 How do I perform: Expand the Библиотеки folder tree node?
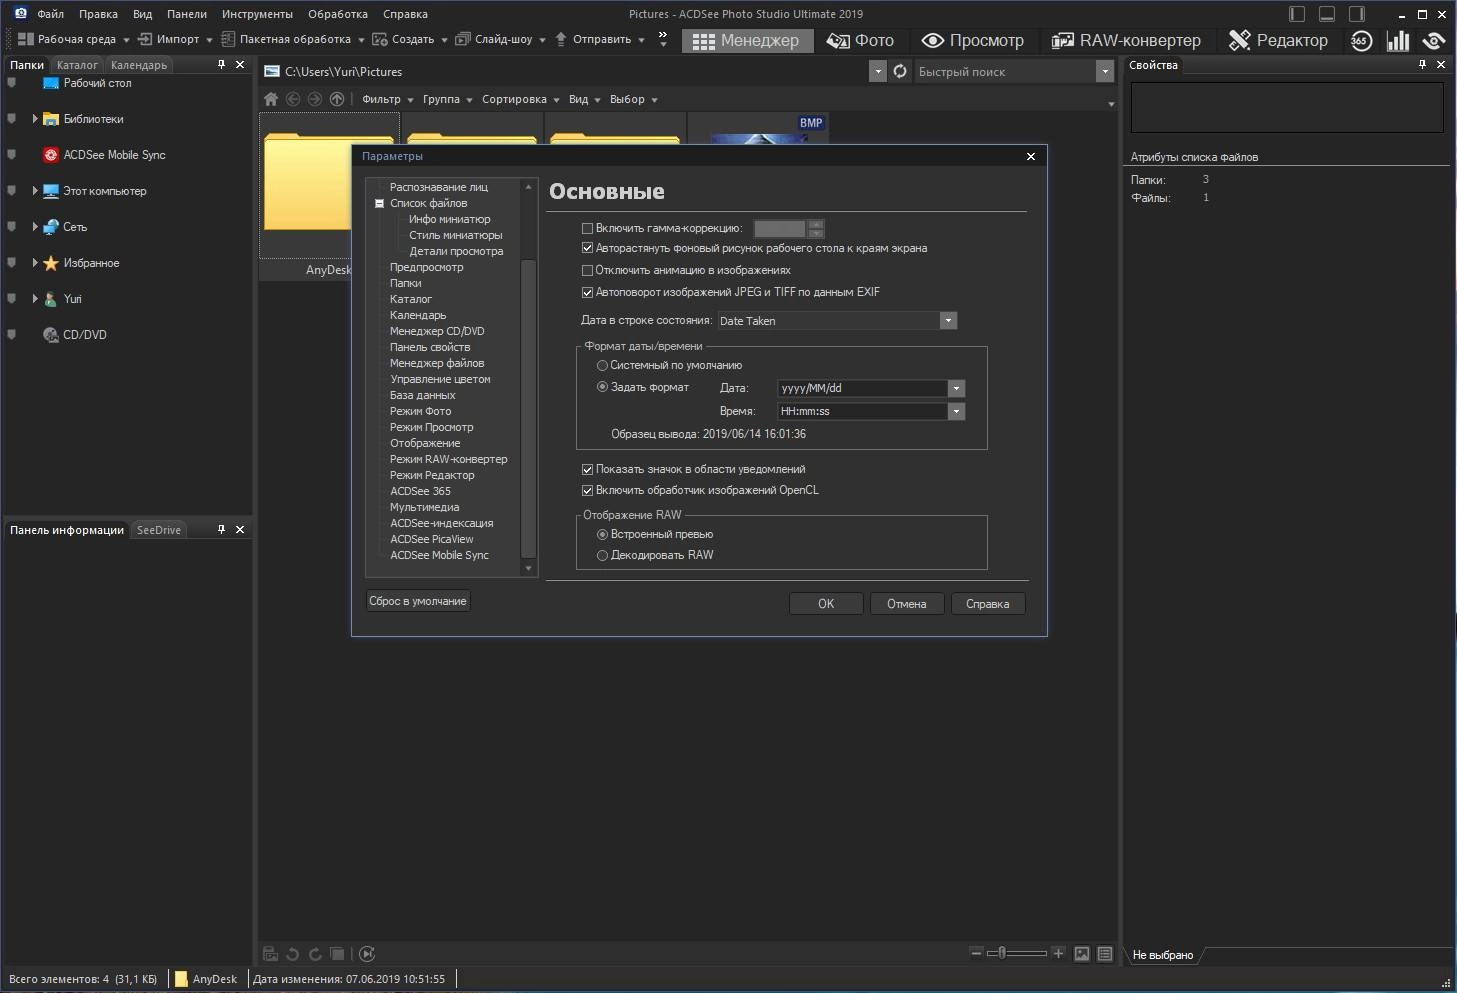pyautogui.click(x=35, y=119)
